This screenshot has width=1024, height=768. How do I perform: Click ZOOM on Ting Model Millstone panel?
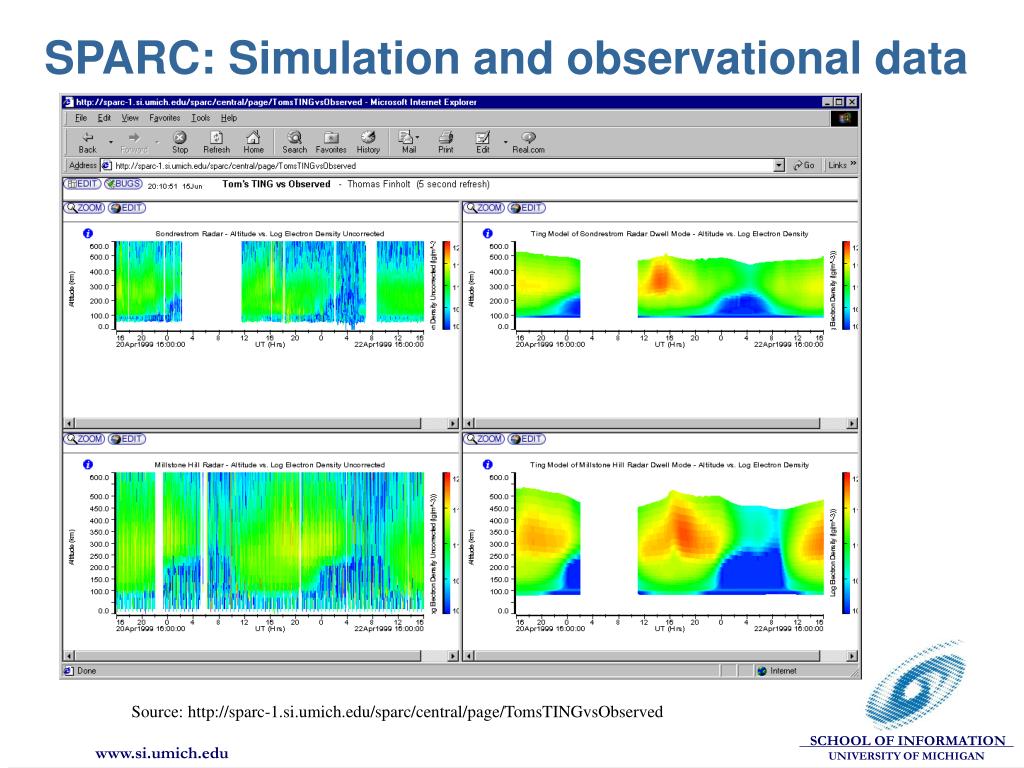(x=484, y=439)
